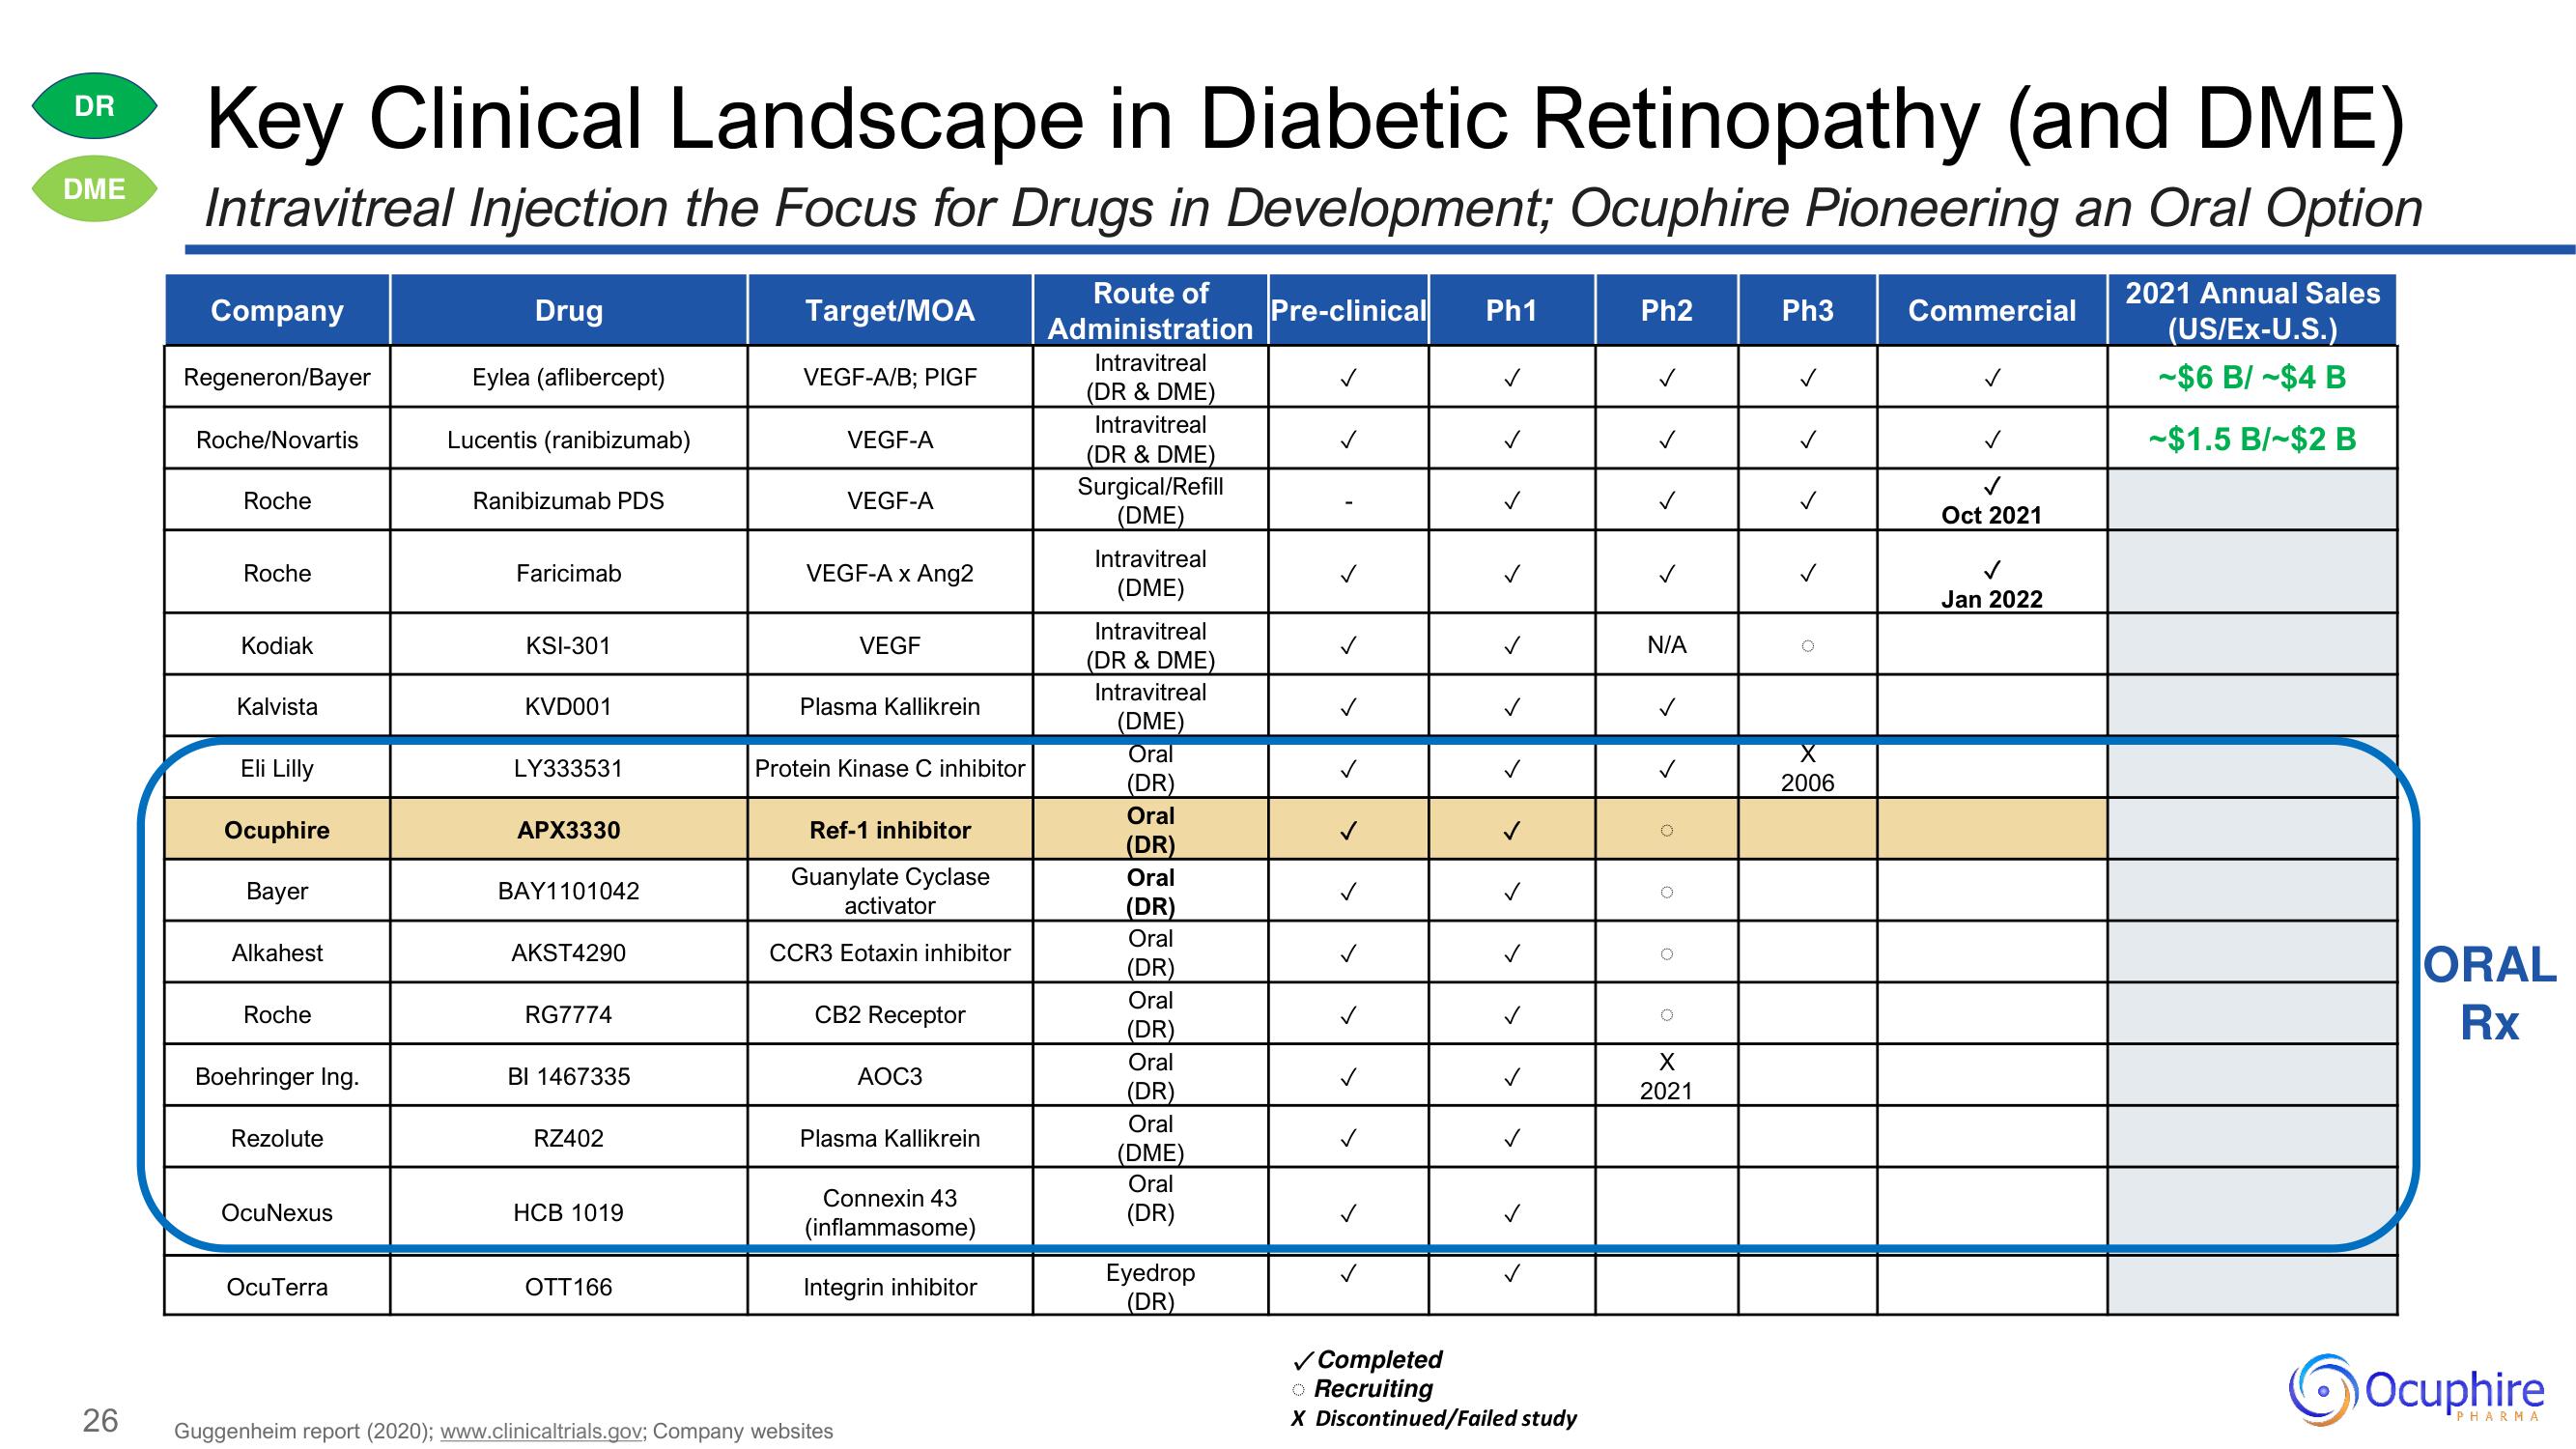Click the Kalvista company cell
This screenshot has width=2576, height=1449.
(277, 706)
